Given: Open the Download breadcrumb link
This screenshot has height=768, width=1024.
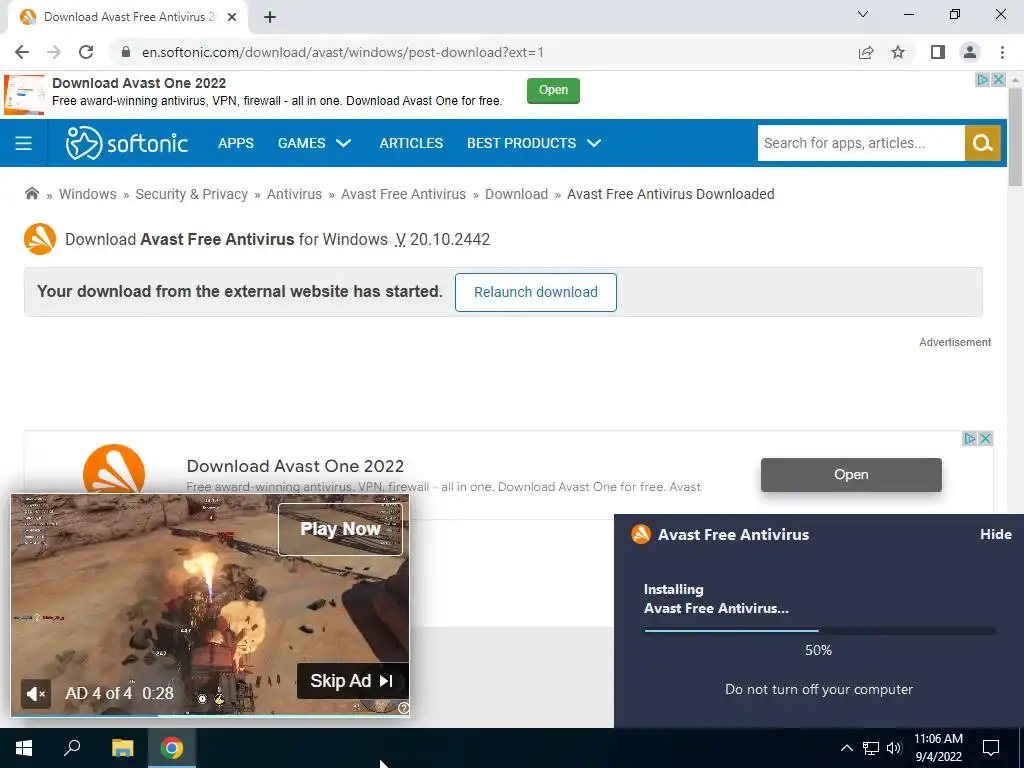Looking at the screenshot, I should click(517, 194).
